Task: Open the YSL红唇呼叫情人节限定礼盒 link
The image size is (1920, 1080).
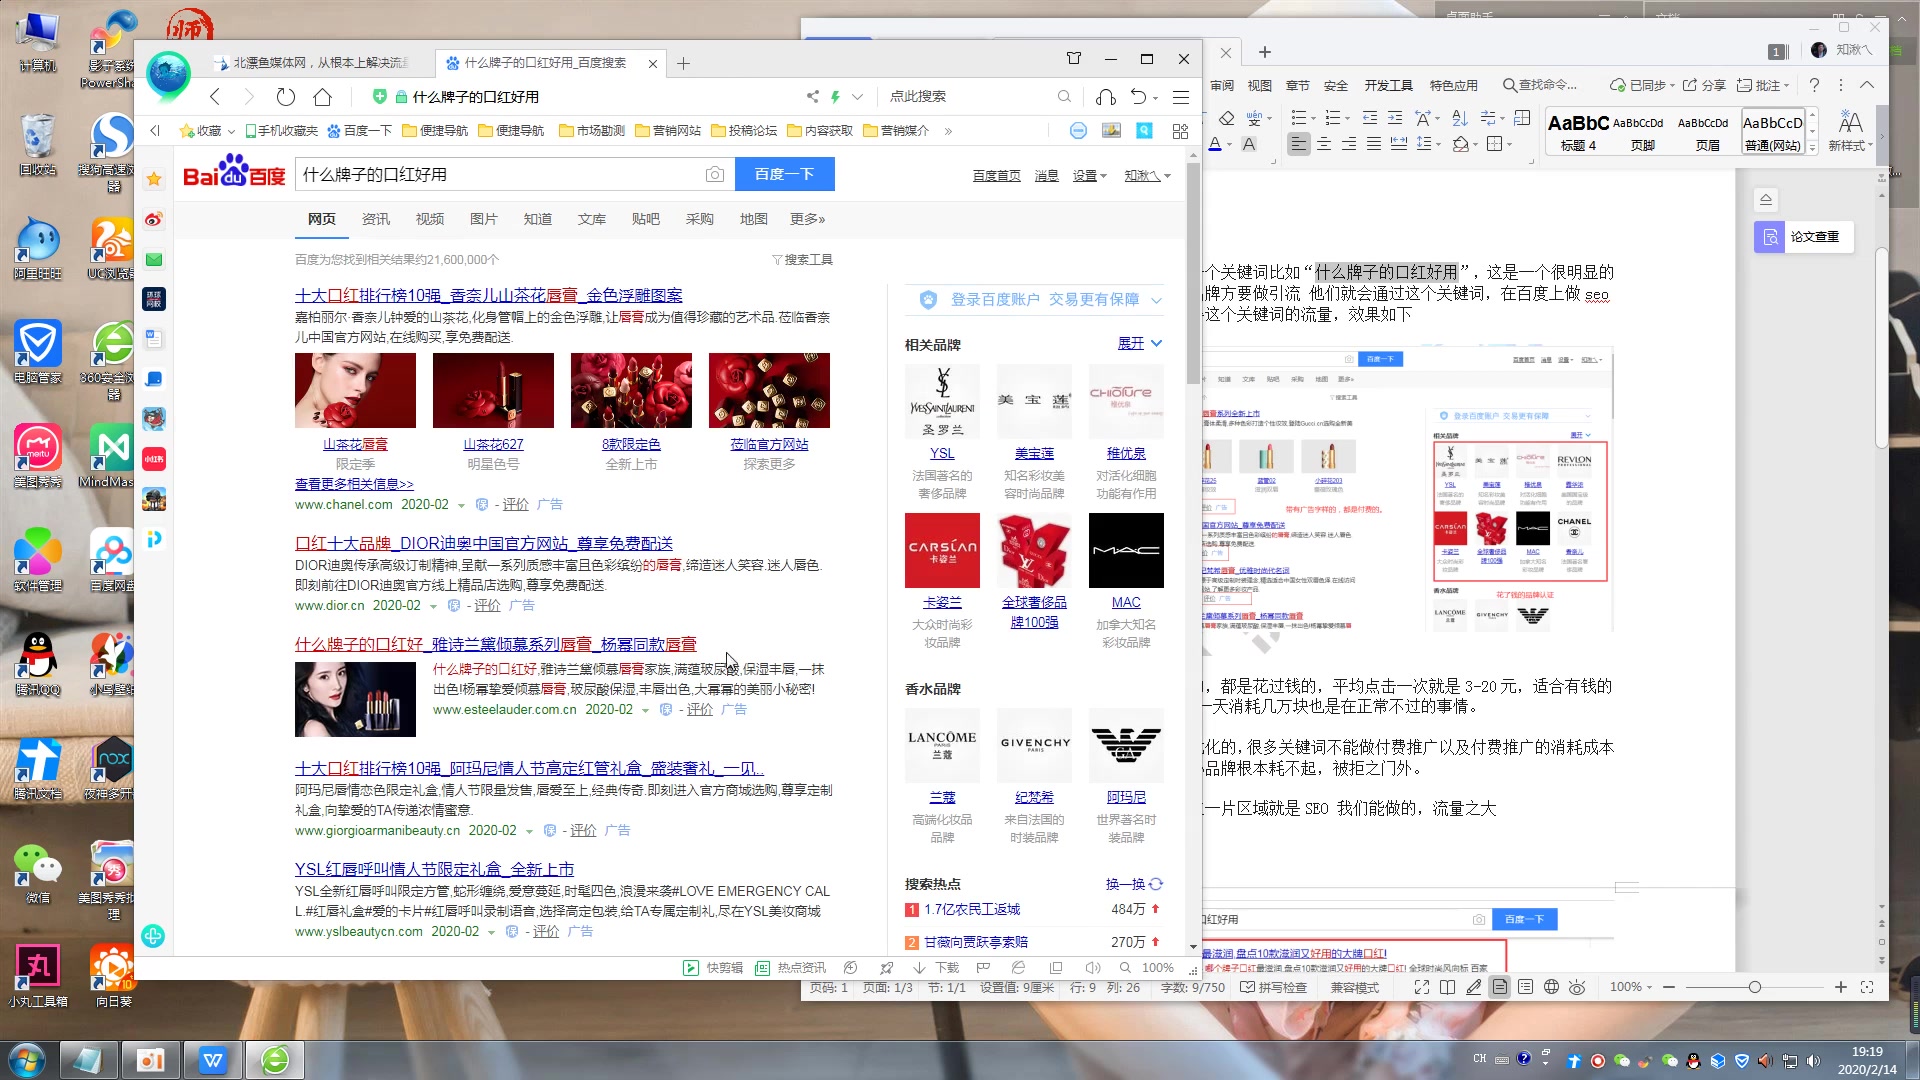Action: [x=434, y=869]
